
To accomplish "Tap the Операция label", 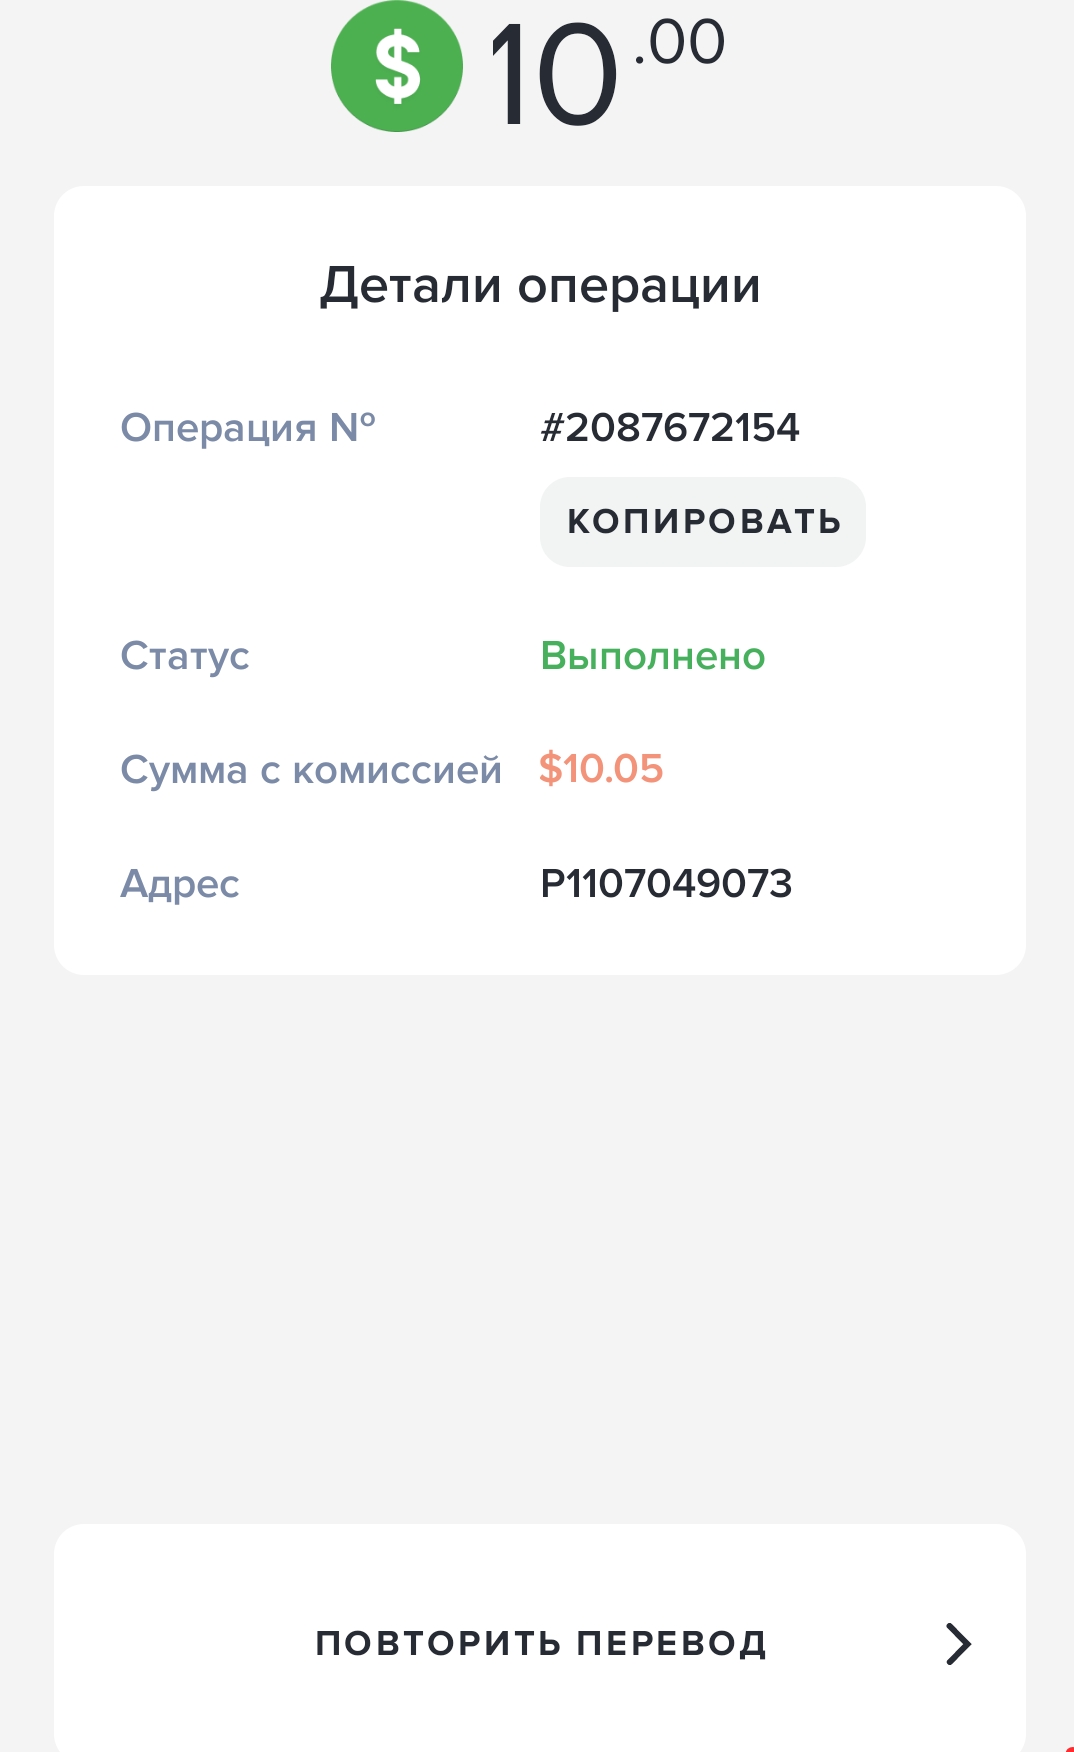I will [x=218, y=428].
